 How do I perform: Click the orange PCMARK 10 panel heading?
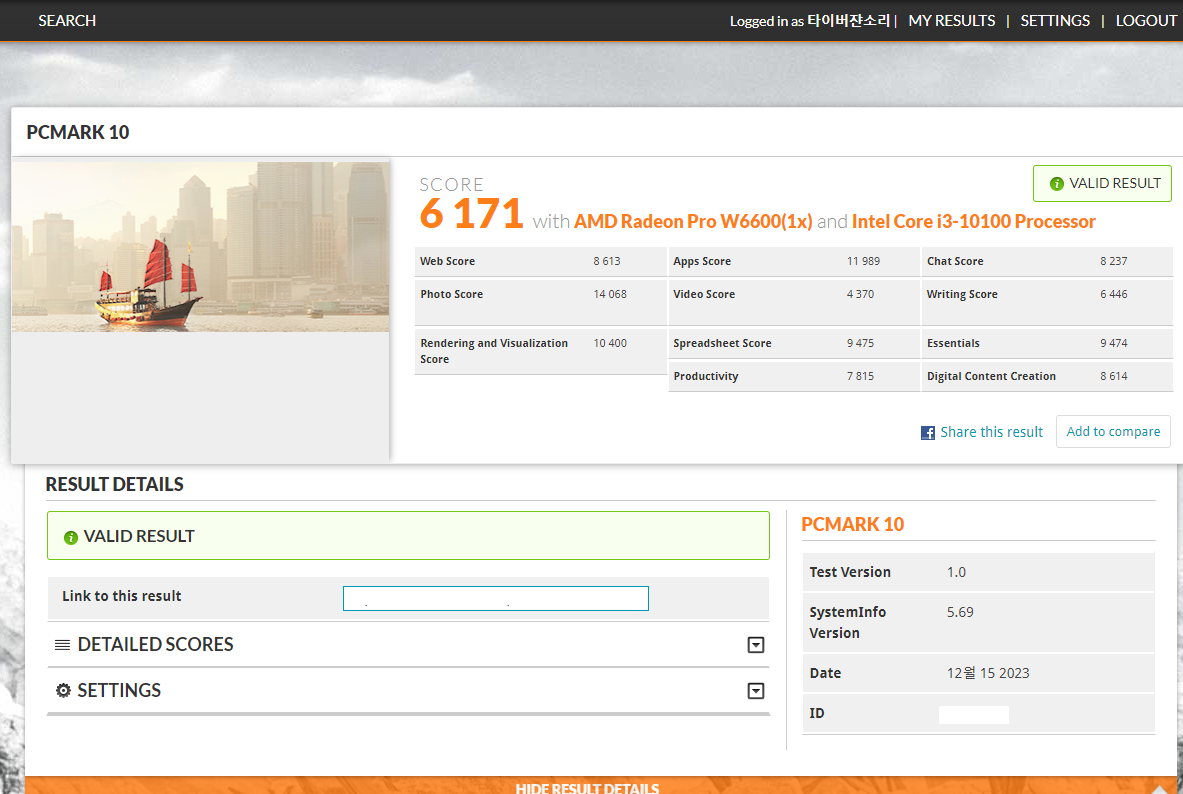click(853, 525)
